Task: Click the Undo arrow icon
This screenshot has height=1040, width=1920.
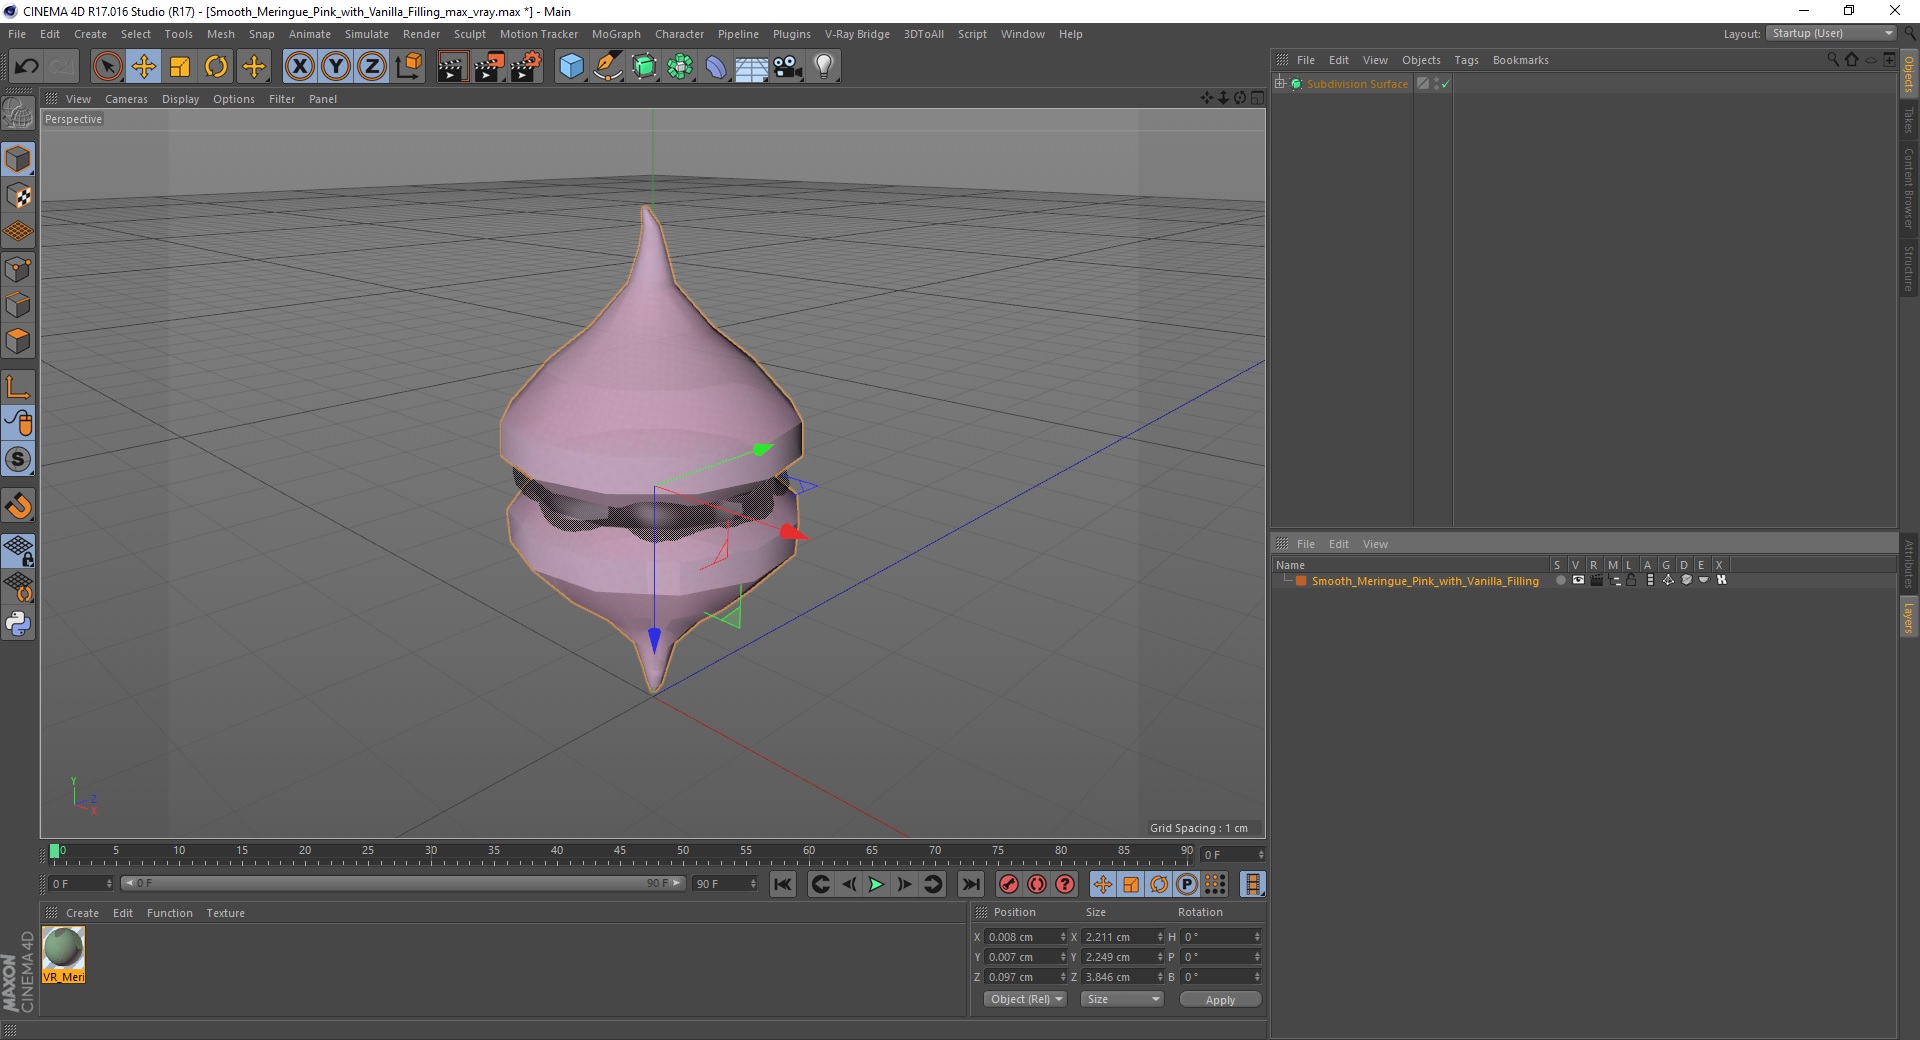Action: (x=27, y=67)
